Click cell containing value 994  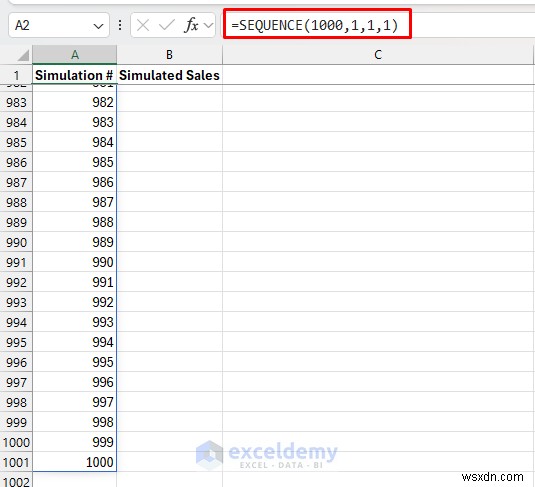tap(75, 342)
